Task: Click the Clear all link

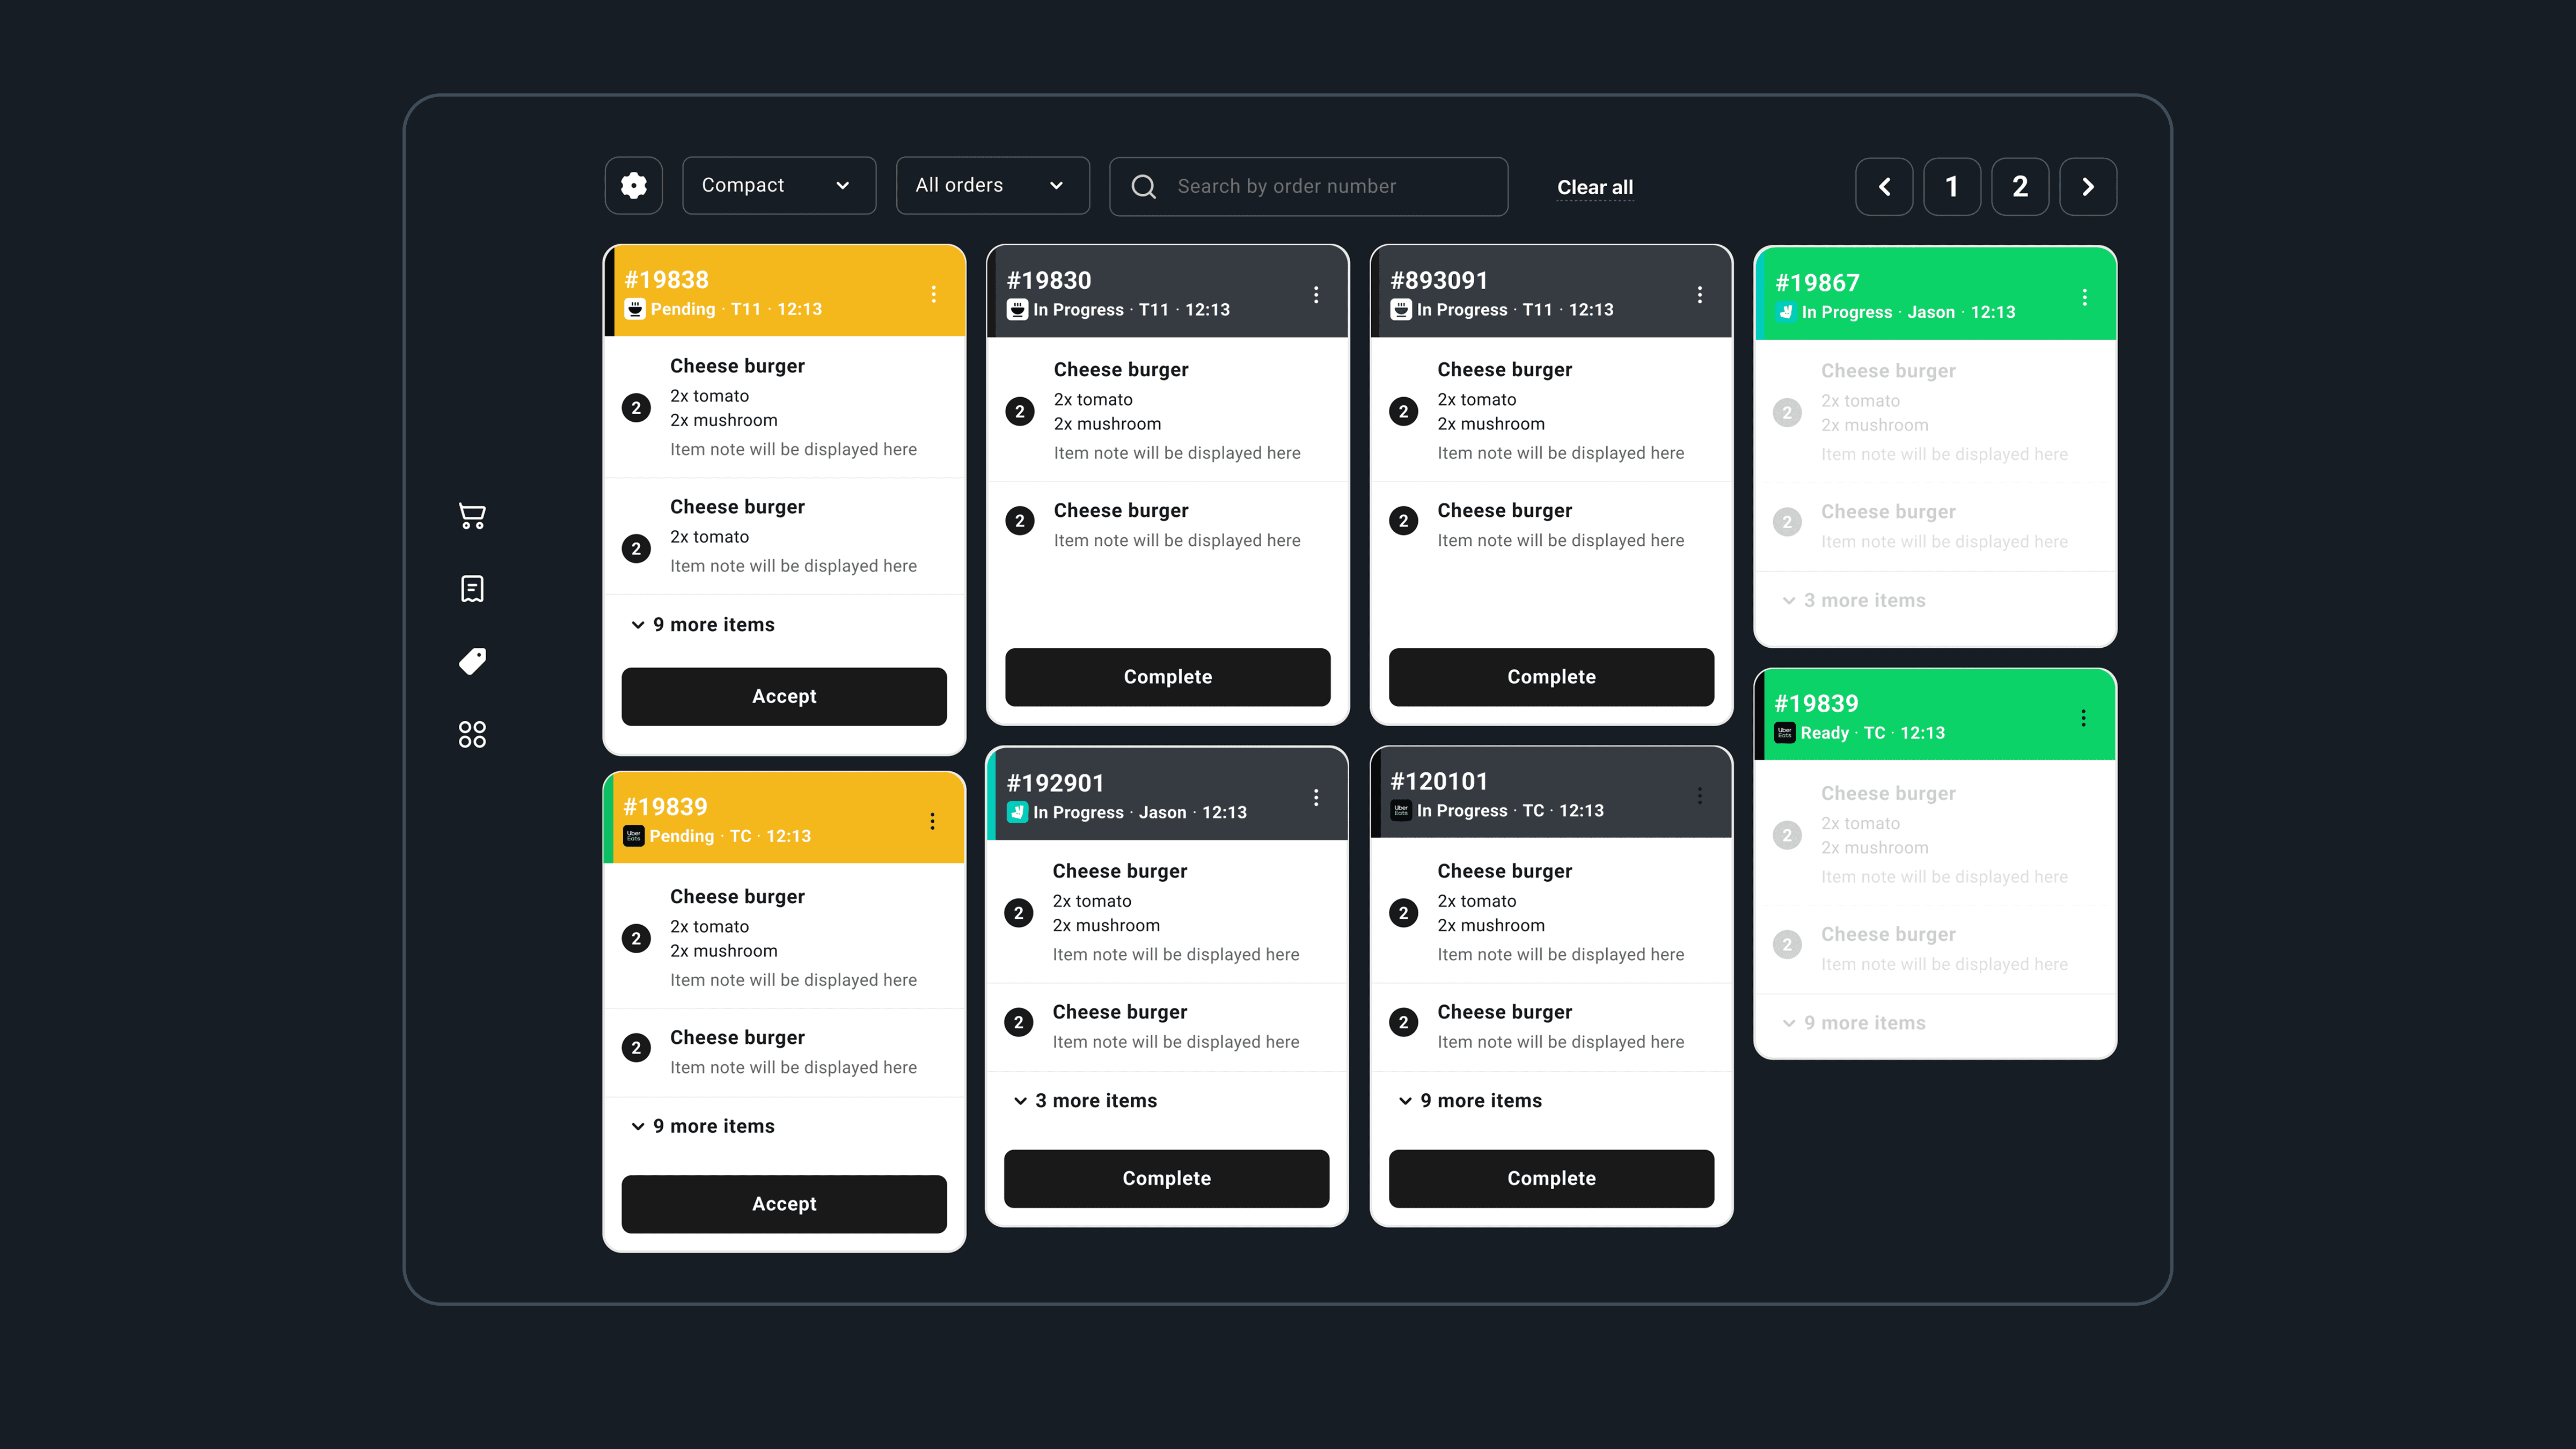Action: (x=1594, y=188)
